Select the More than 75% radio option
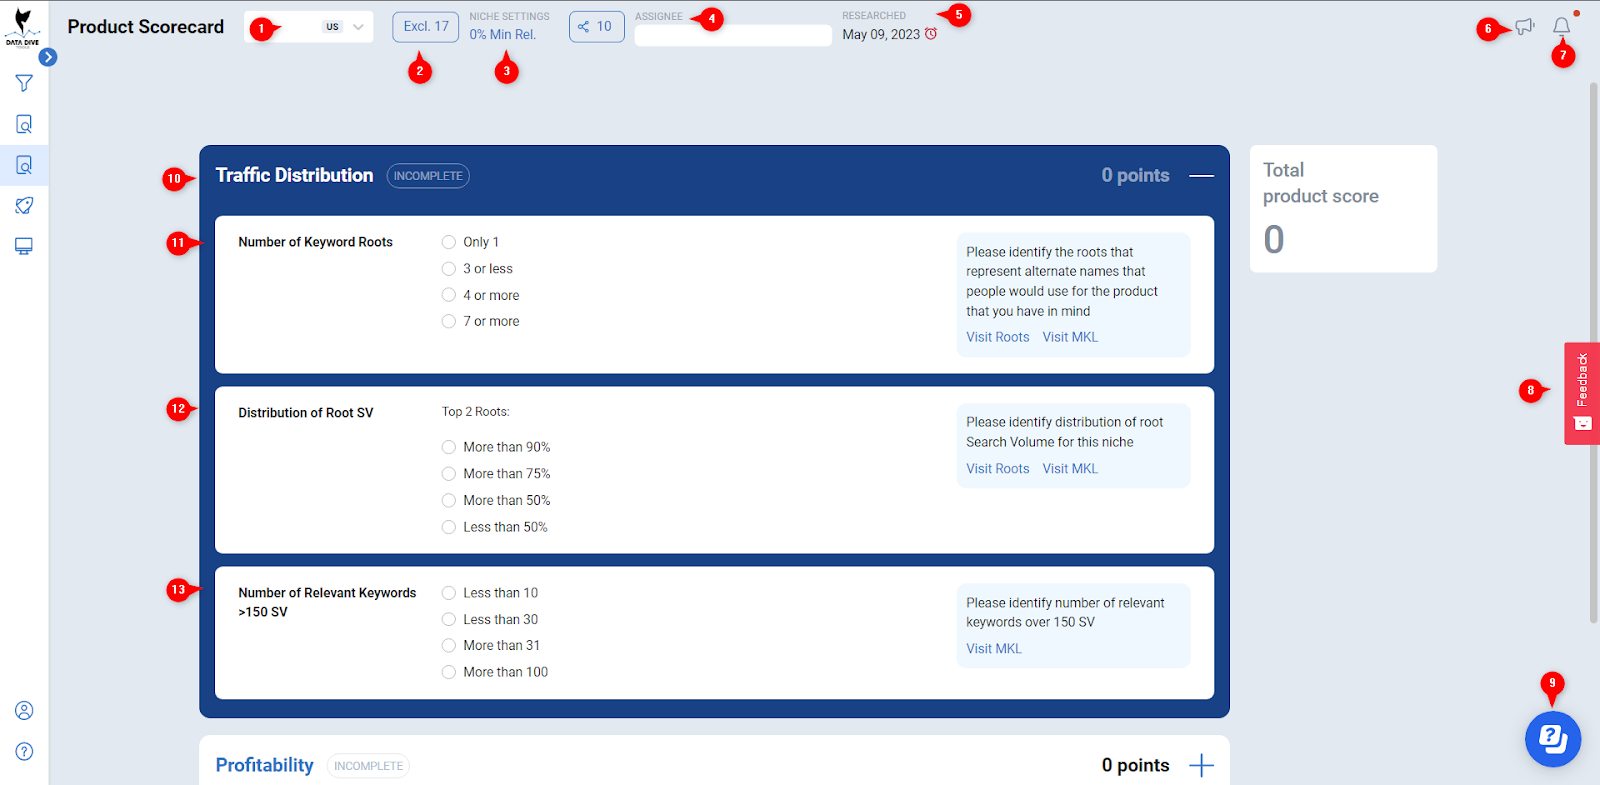1600x785 pixels. click(x=449, y=474)
